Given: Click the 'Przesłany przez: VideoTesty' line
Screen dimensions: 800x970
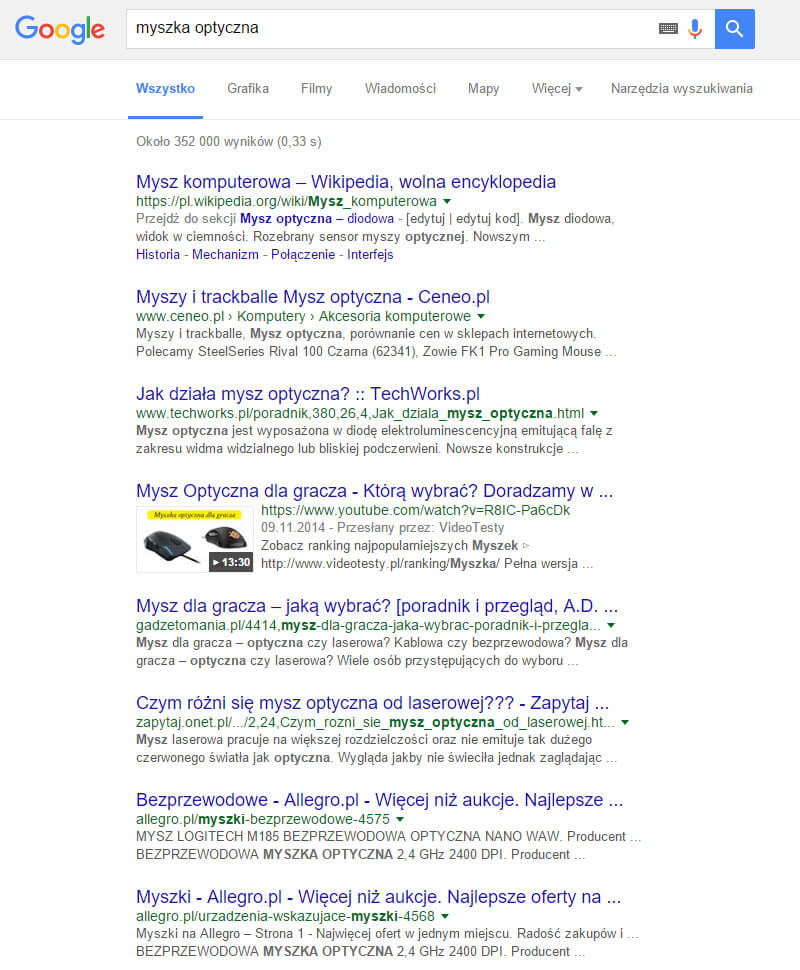Looking at the screenshot, I should [x=421, y=528].
